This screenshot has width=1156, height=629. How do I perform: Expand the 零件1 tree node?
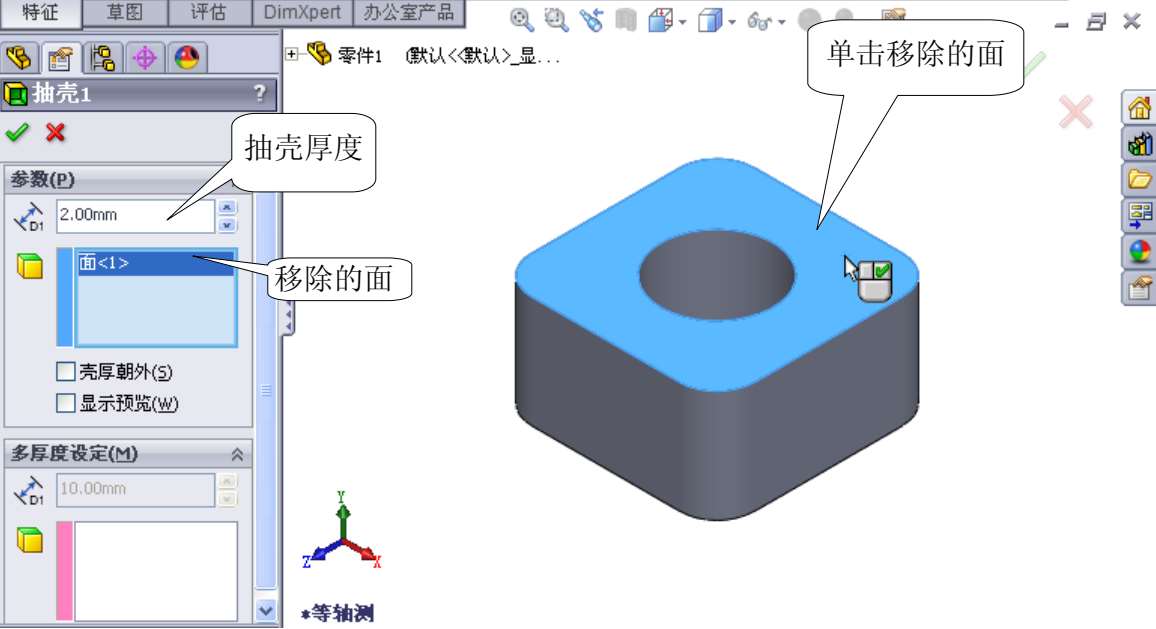coord(292,54)
